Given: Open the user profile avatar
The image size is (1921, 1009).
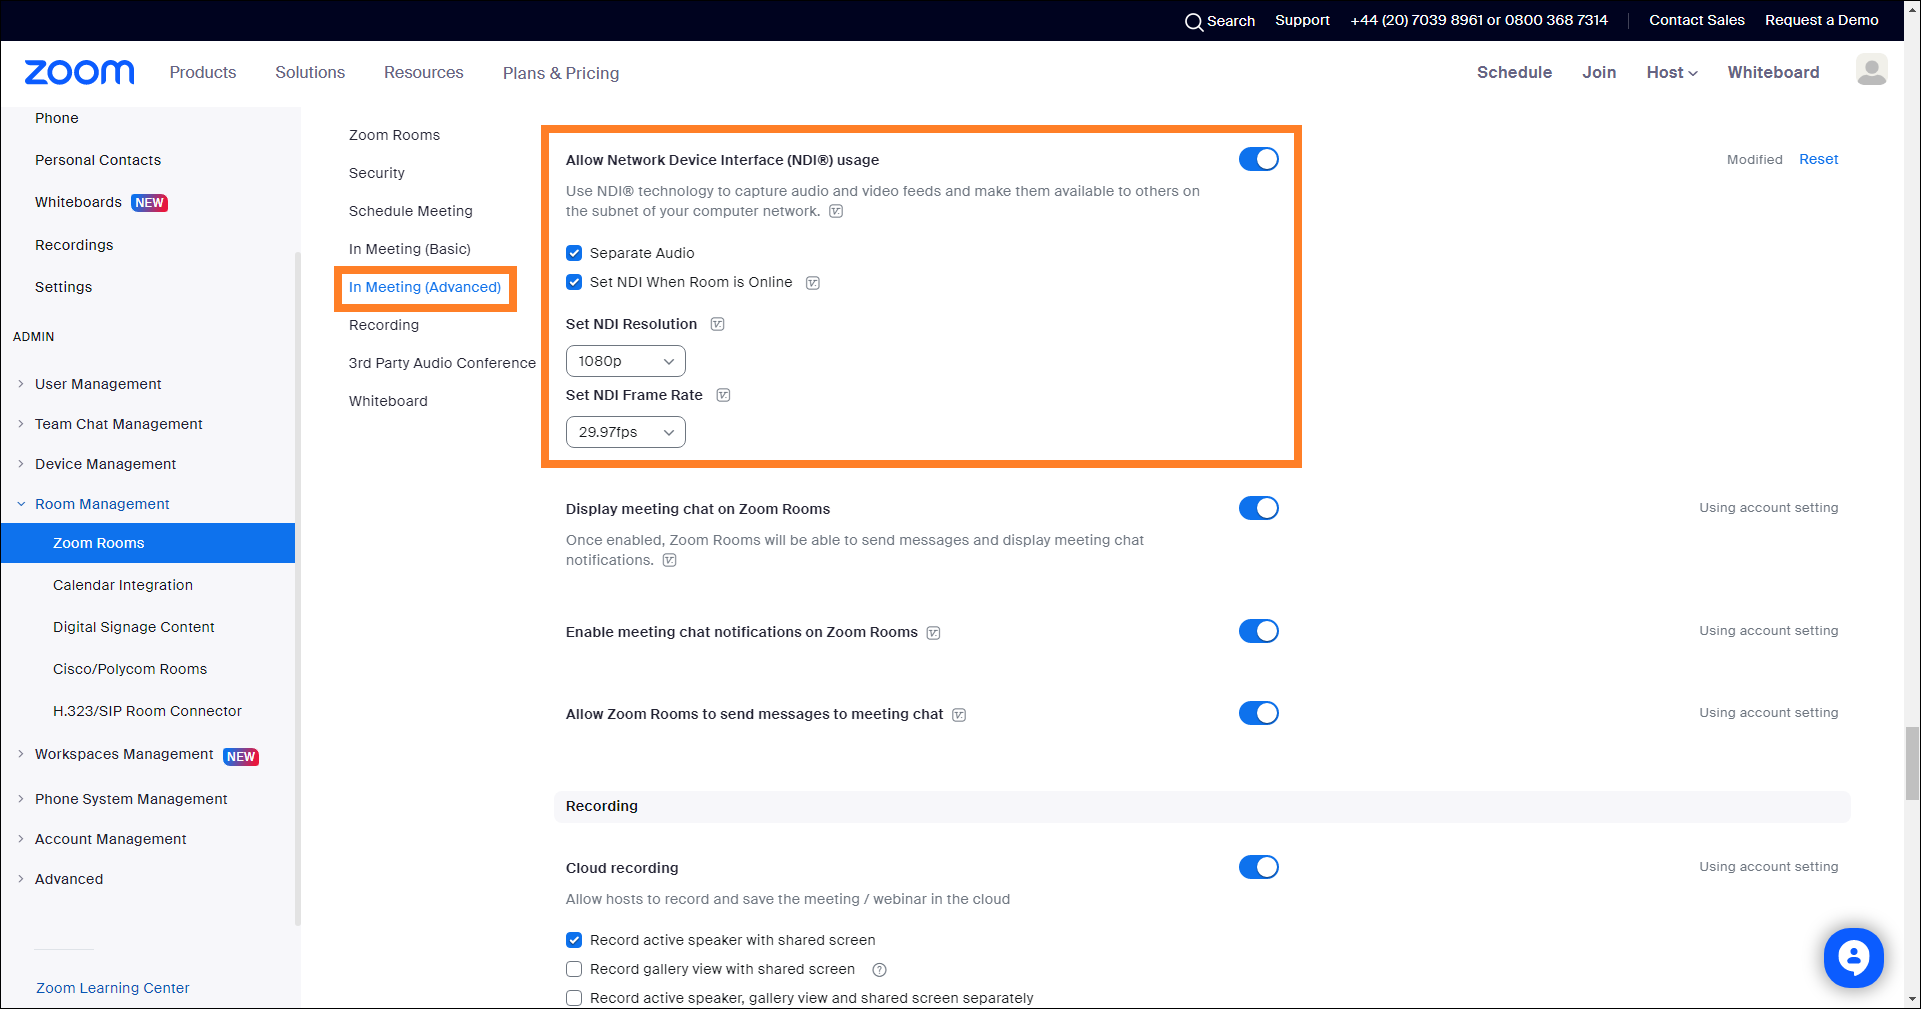Looking at the screenshot, I should (1871, 70).
